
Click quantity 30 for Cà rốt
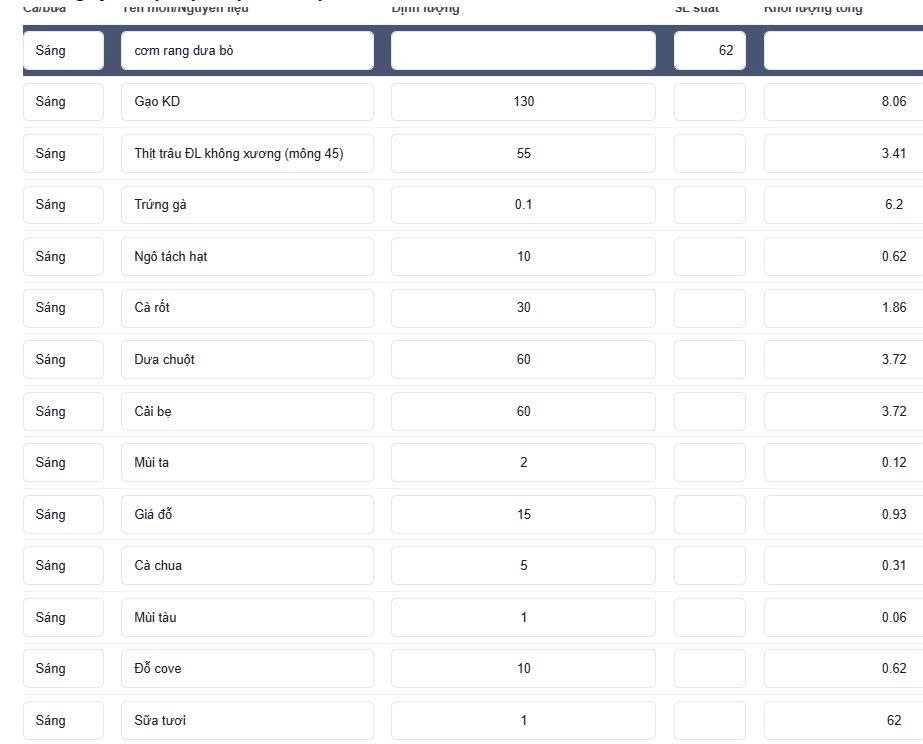click(x=523, y=308)
